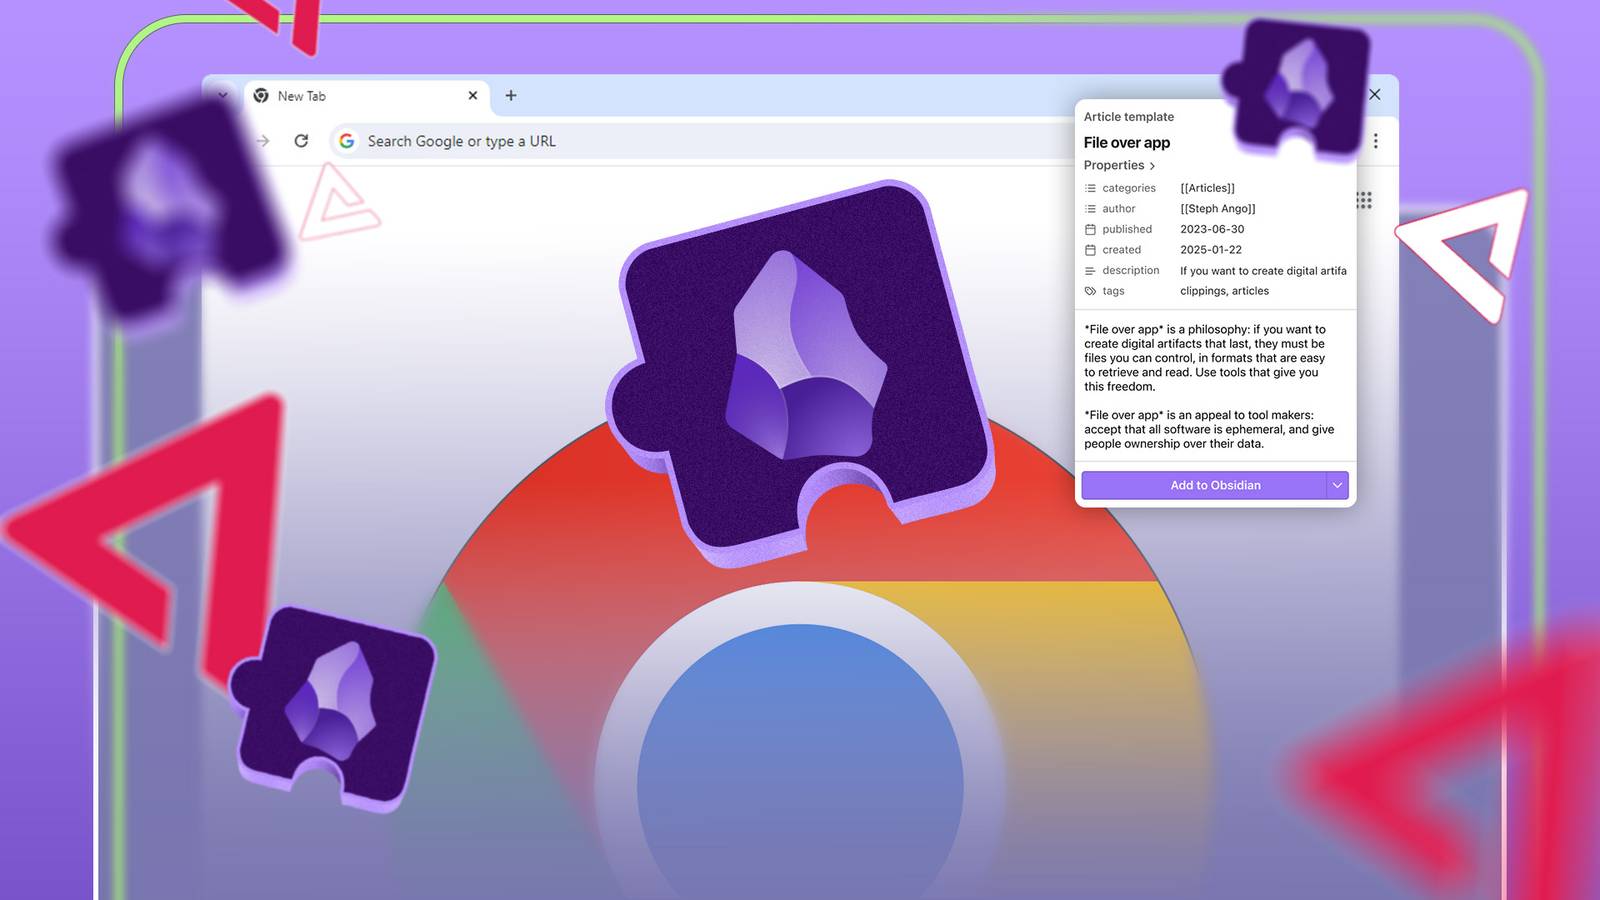Open a new browser tab
Image resolution: width=1600 pixels, height=900 pixels.
tap(511, 95)
